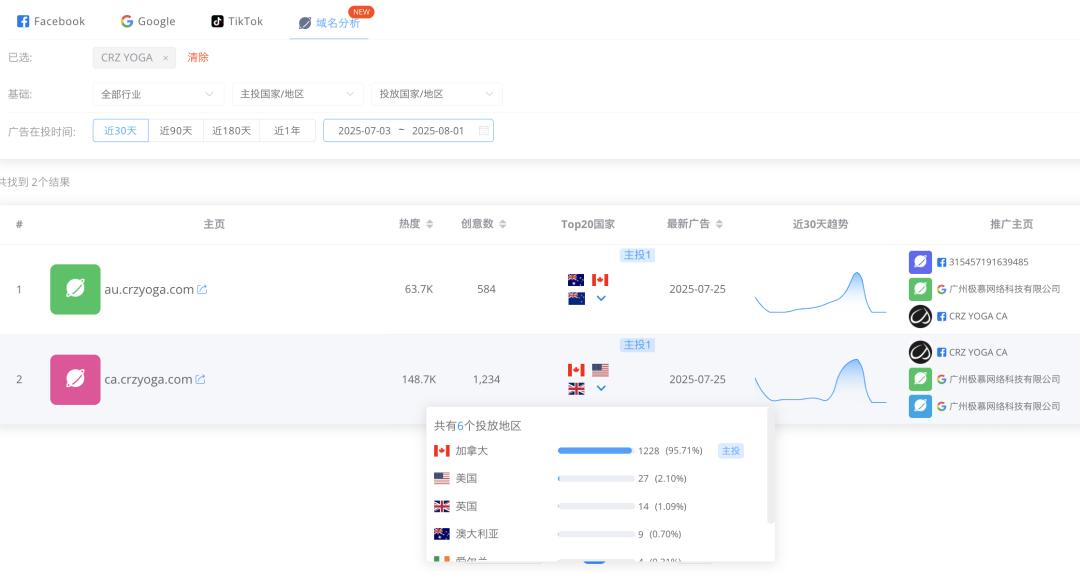Open CRZ YOGA CA page in first row
This screenshot has height=575, width=1080.
tap(978, 316)
